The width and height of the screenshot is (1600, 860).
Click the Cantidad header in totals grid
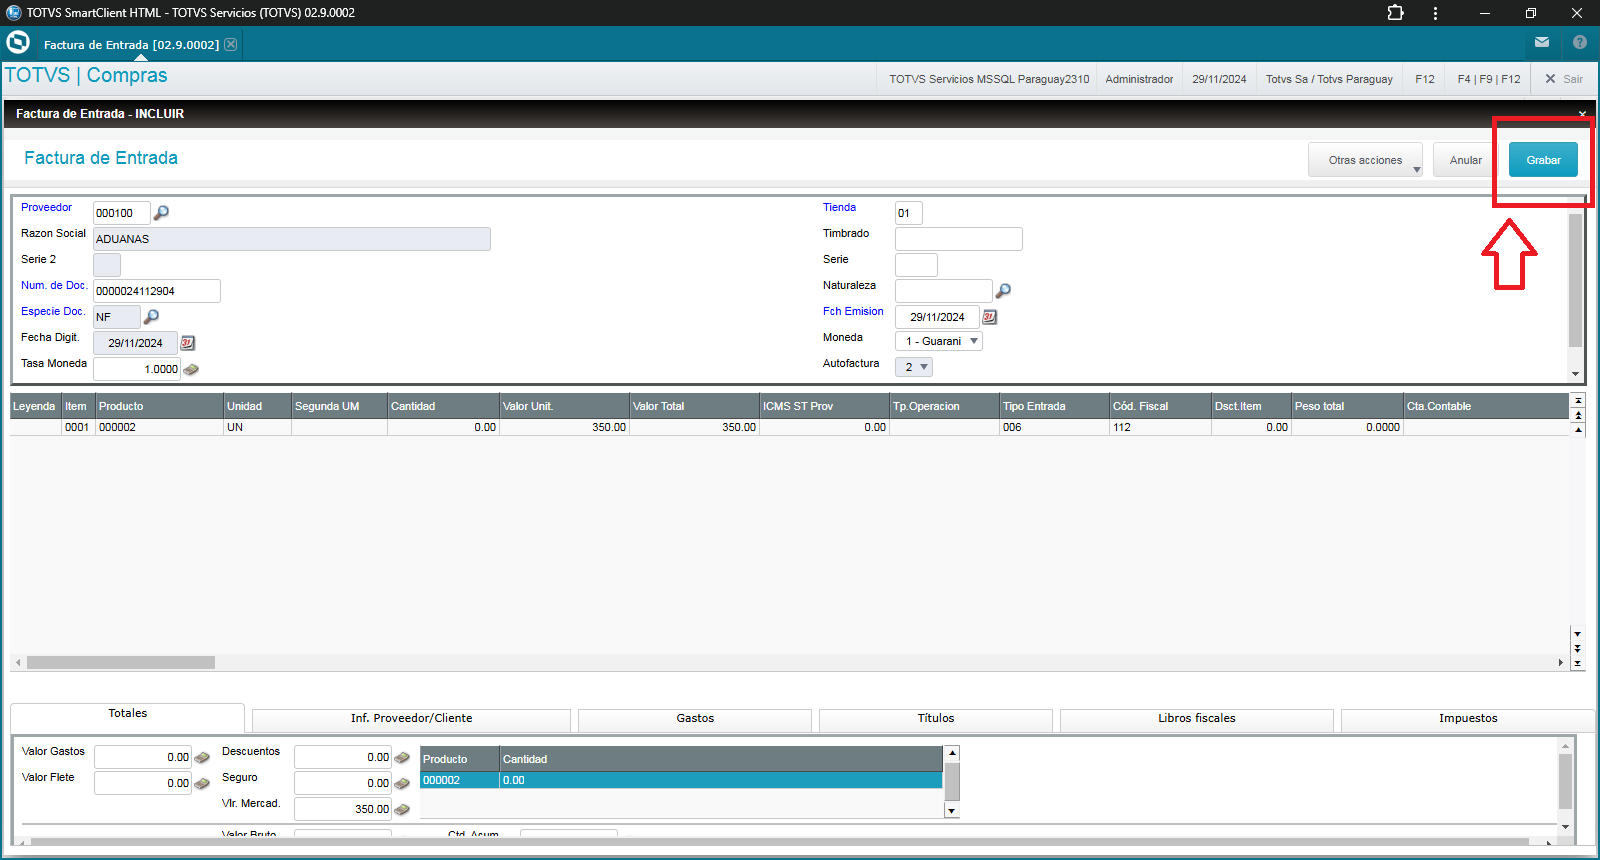720,759
